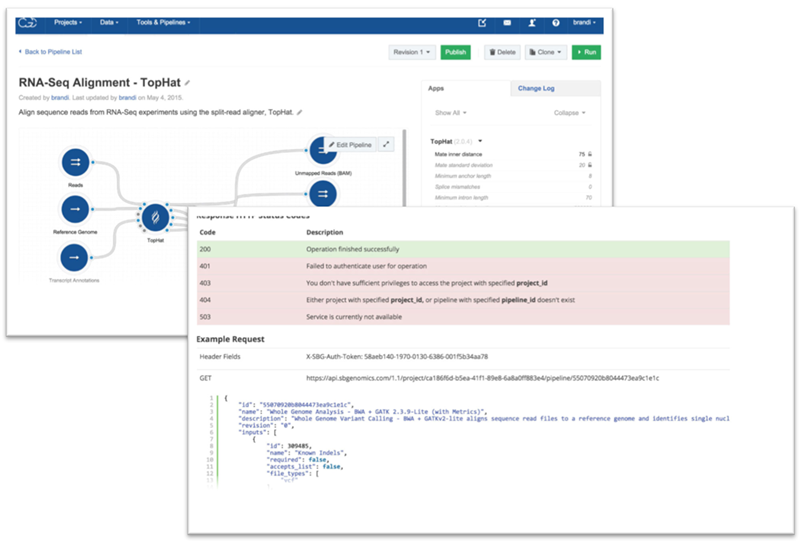The image size is (800, 542).
Task: Click the Transcript Annotations node
Action: (x=73, y=257)
